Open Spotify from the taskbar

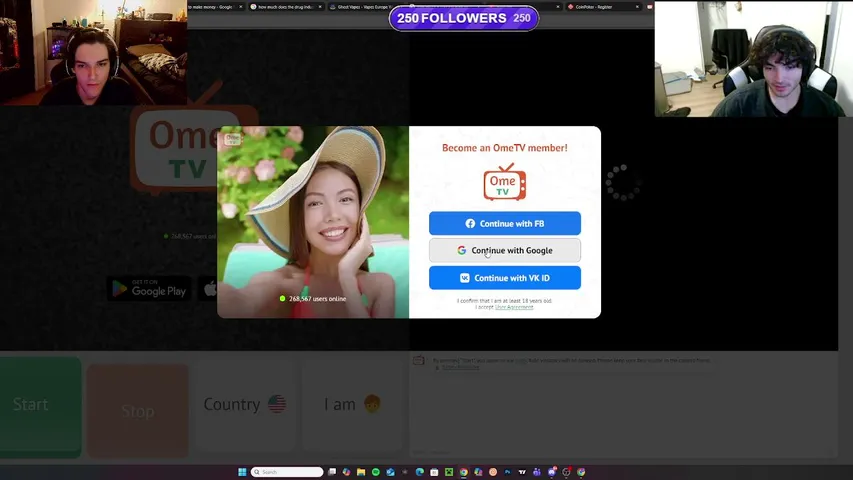pyautogui.click(x=376, y=472)
